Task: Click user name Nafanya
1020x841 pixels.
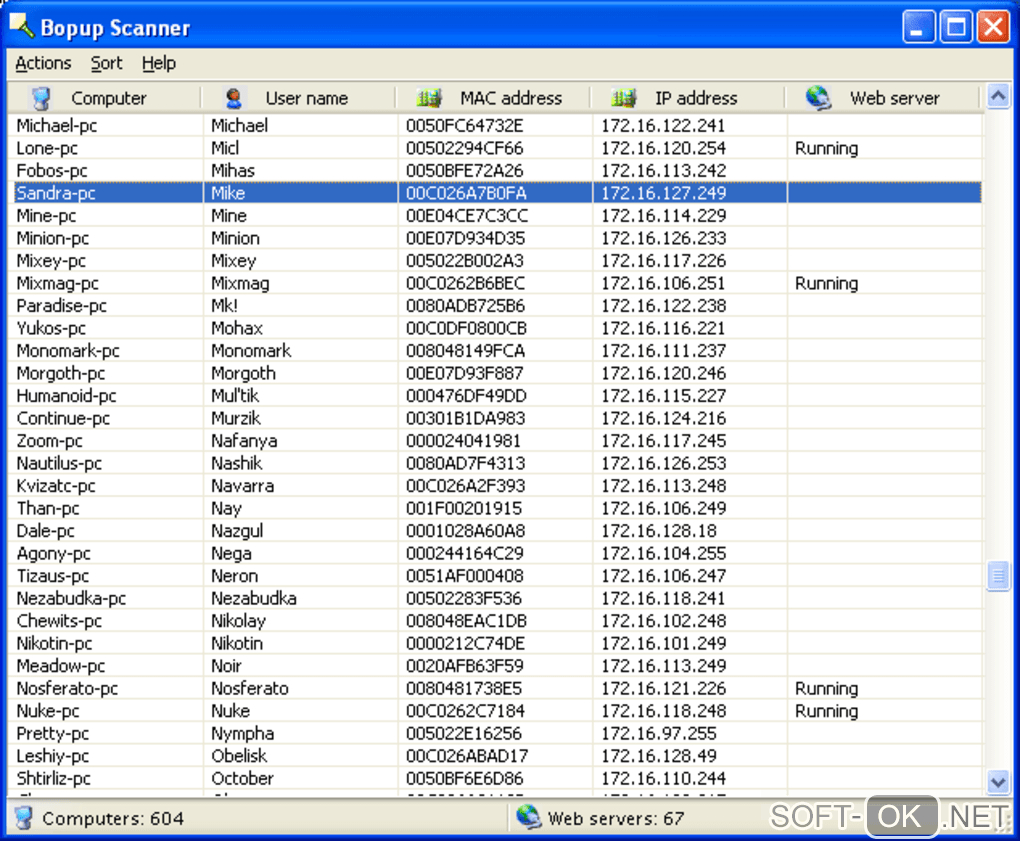Action: (x=244, y=441)
